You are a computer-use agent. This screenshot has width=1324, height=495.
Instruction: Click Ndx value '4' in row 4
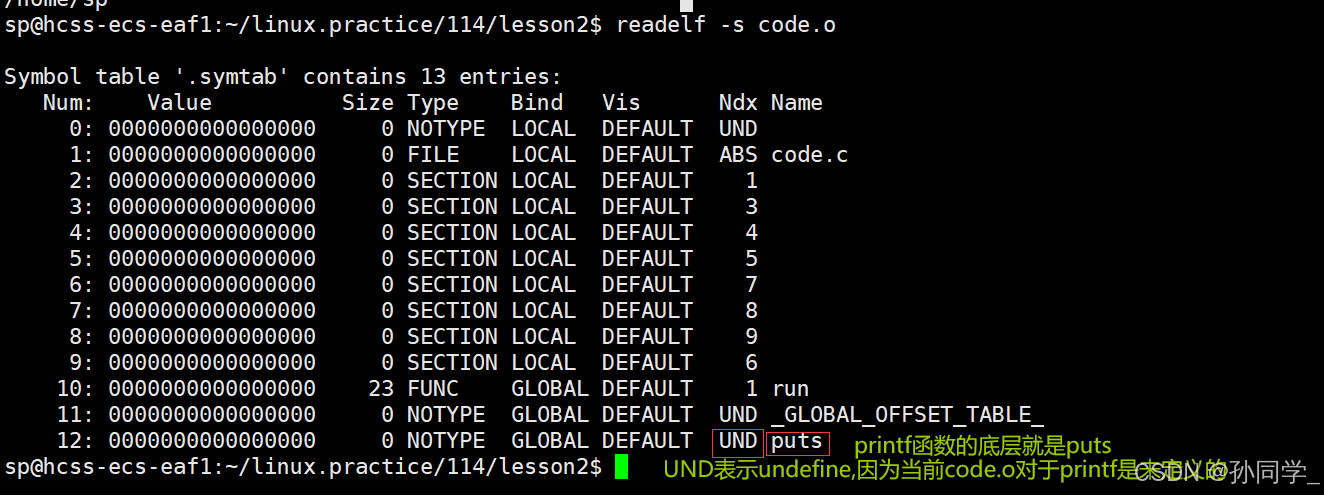point(751,233)
